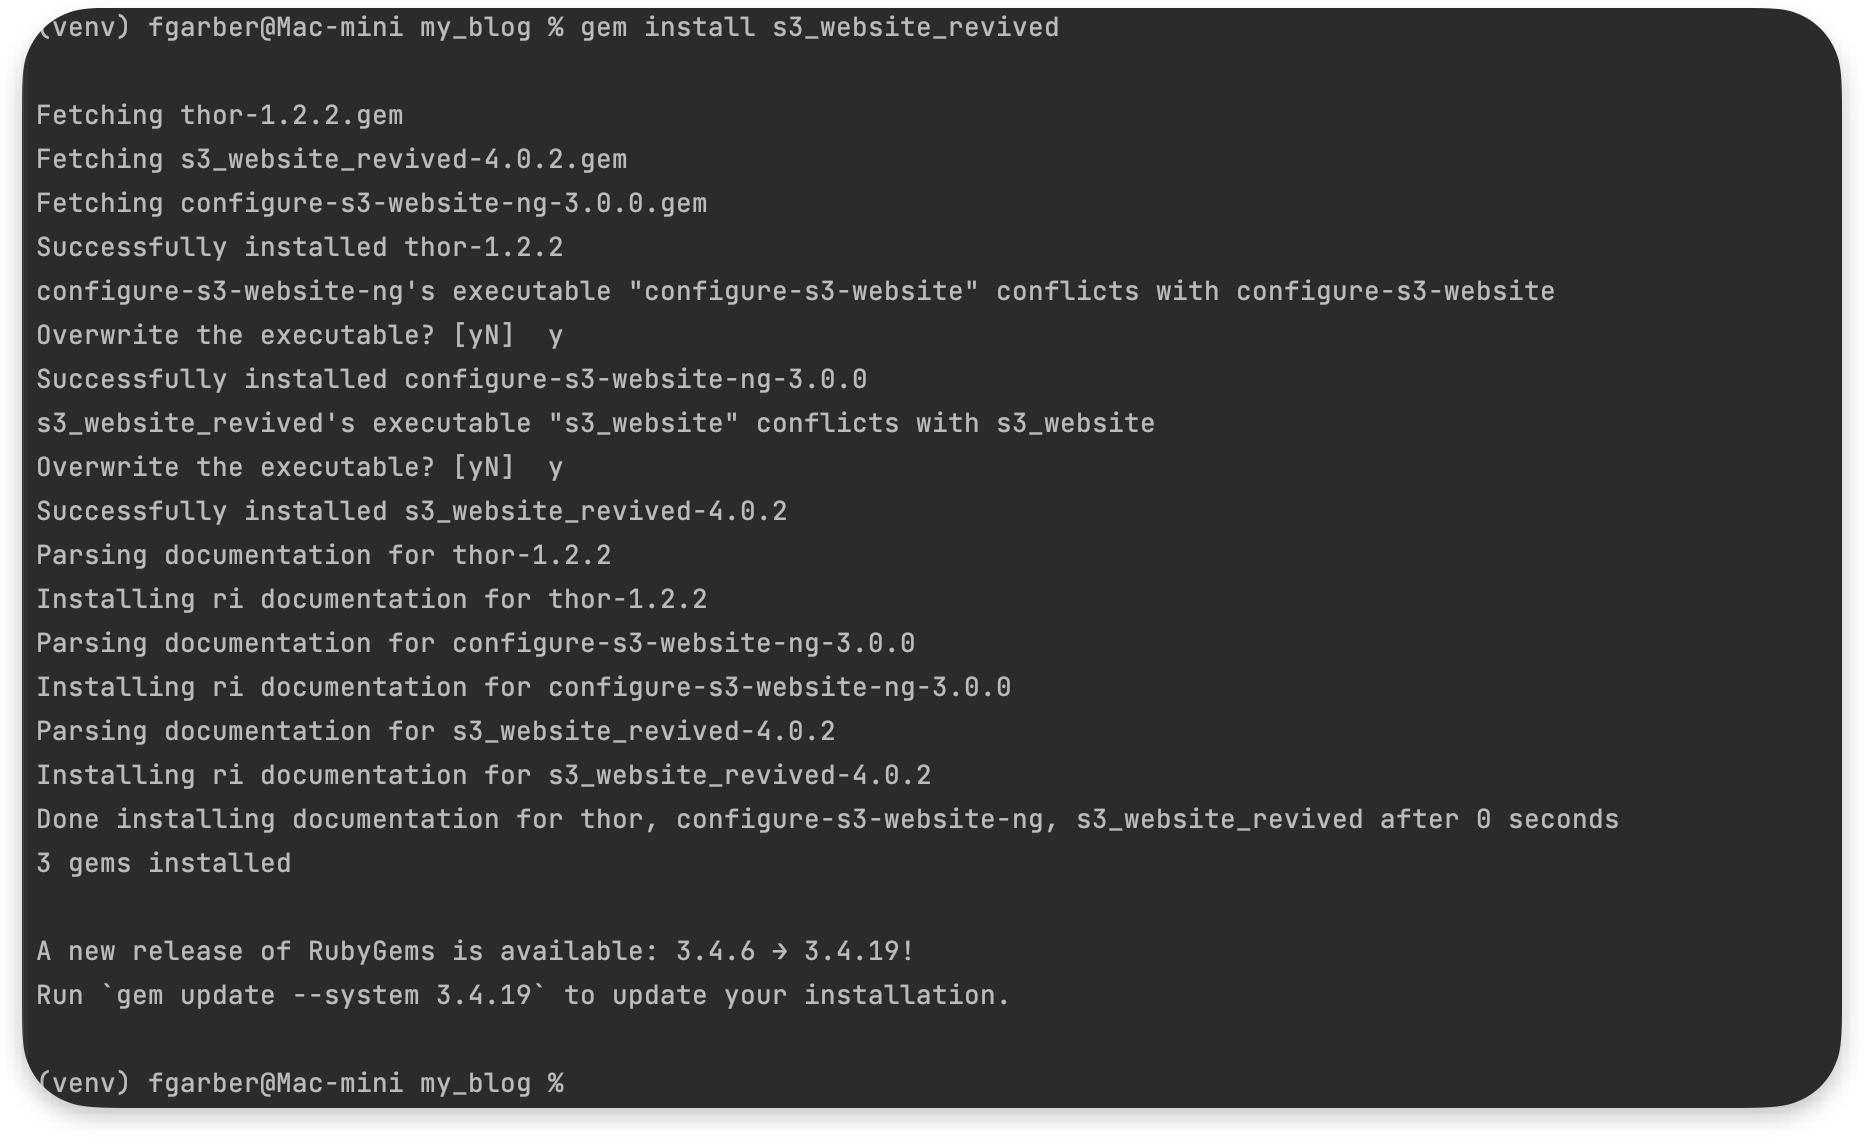
Task: Click "Parsing documentation for configure-s3-website-ng-3.0.0" line
Action: (x=475, y=644)
